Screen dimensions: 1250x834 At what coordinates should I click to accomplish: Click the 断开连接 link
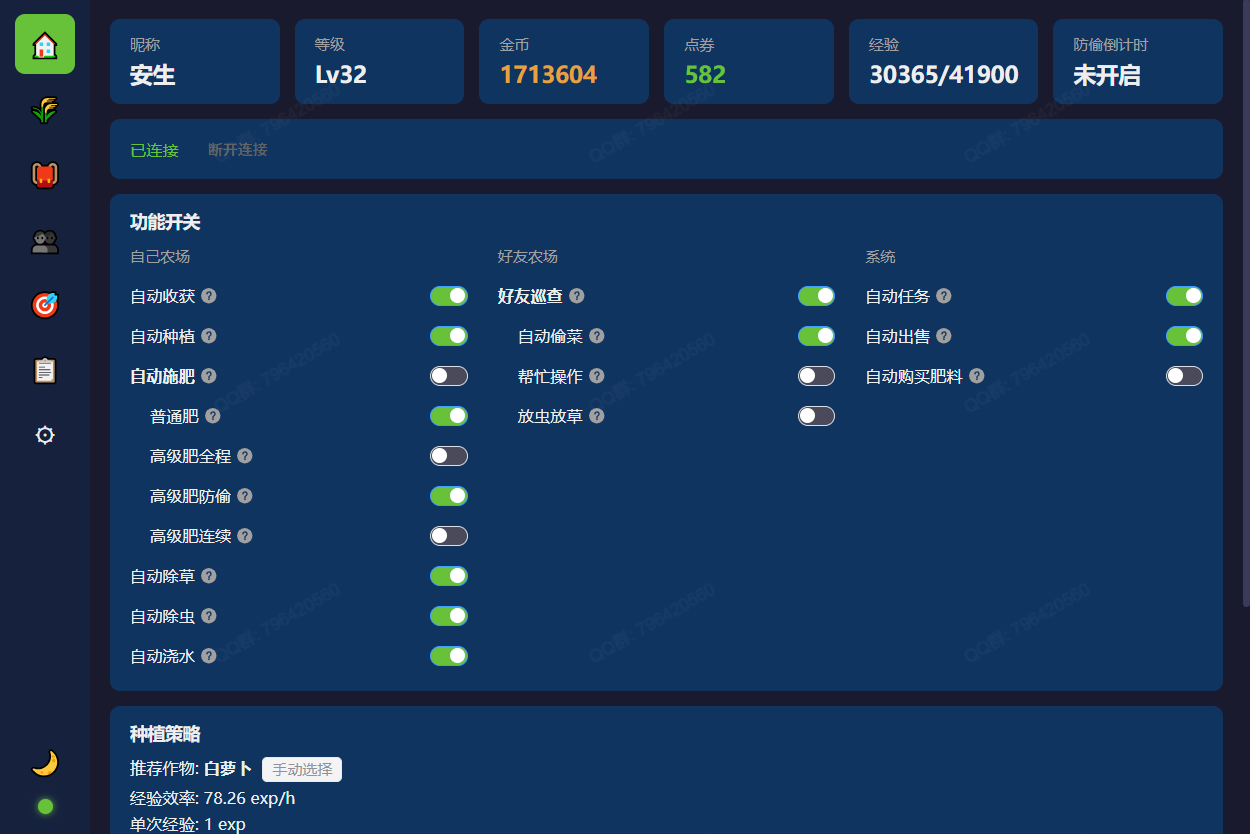(x=238, y=150)
